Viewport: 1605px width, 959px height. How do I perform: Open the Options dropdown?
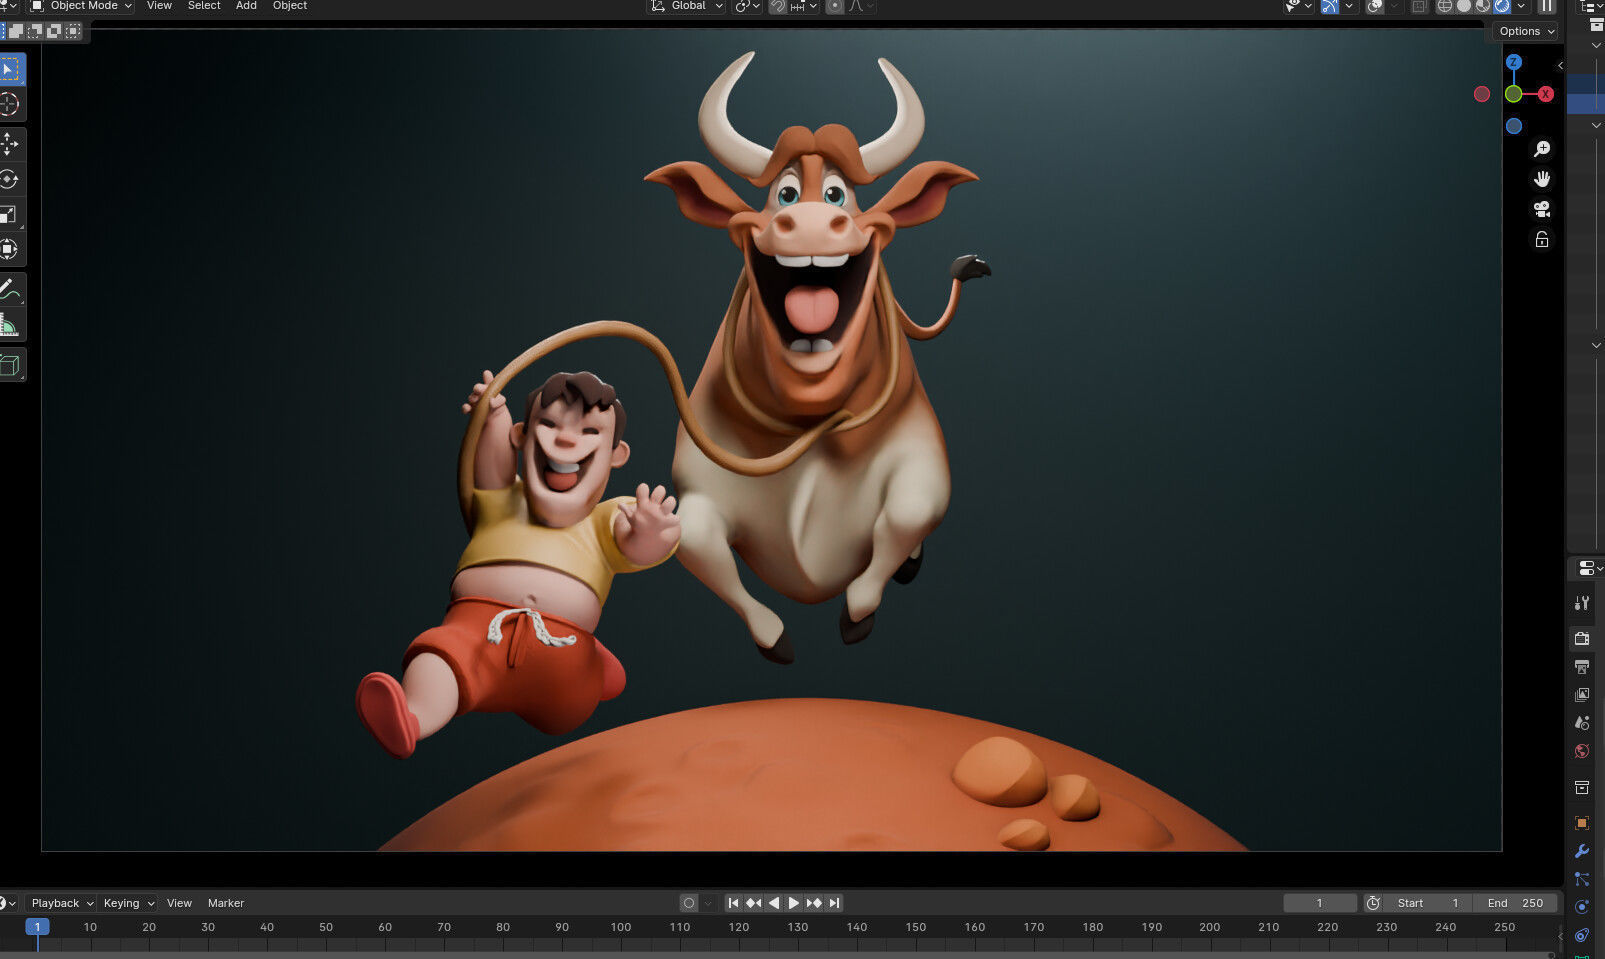coord(1527,31)
